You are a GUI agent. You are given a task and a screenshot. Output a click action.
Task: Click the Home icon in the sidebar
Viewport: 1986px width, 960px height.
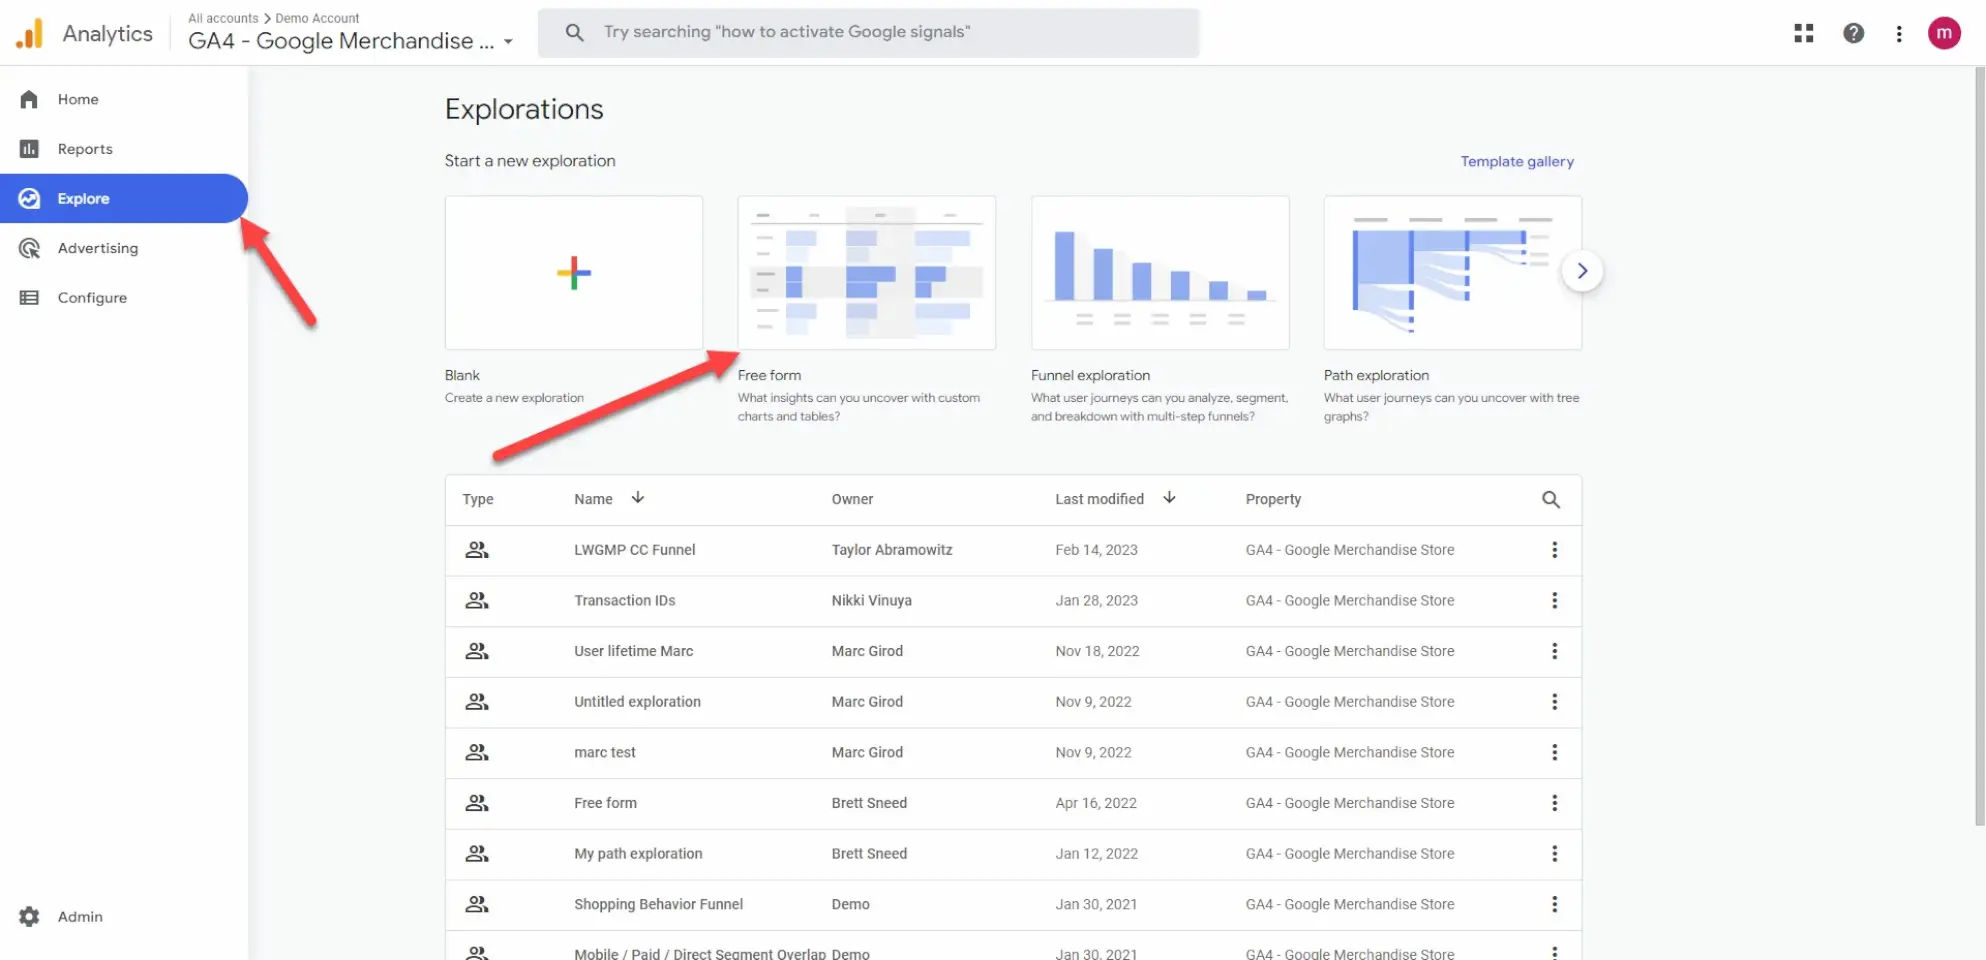pos(29,99)
